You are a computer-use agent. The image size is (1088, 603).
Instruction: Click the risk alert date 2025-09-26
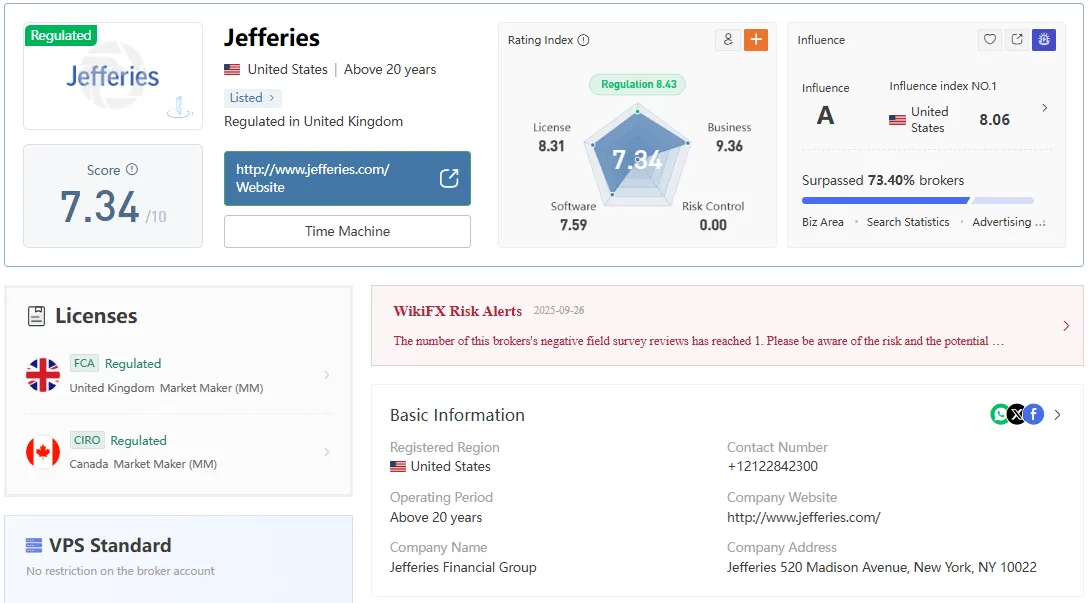[x=559, y=310]
